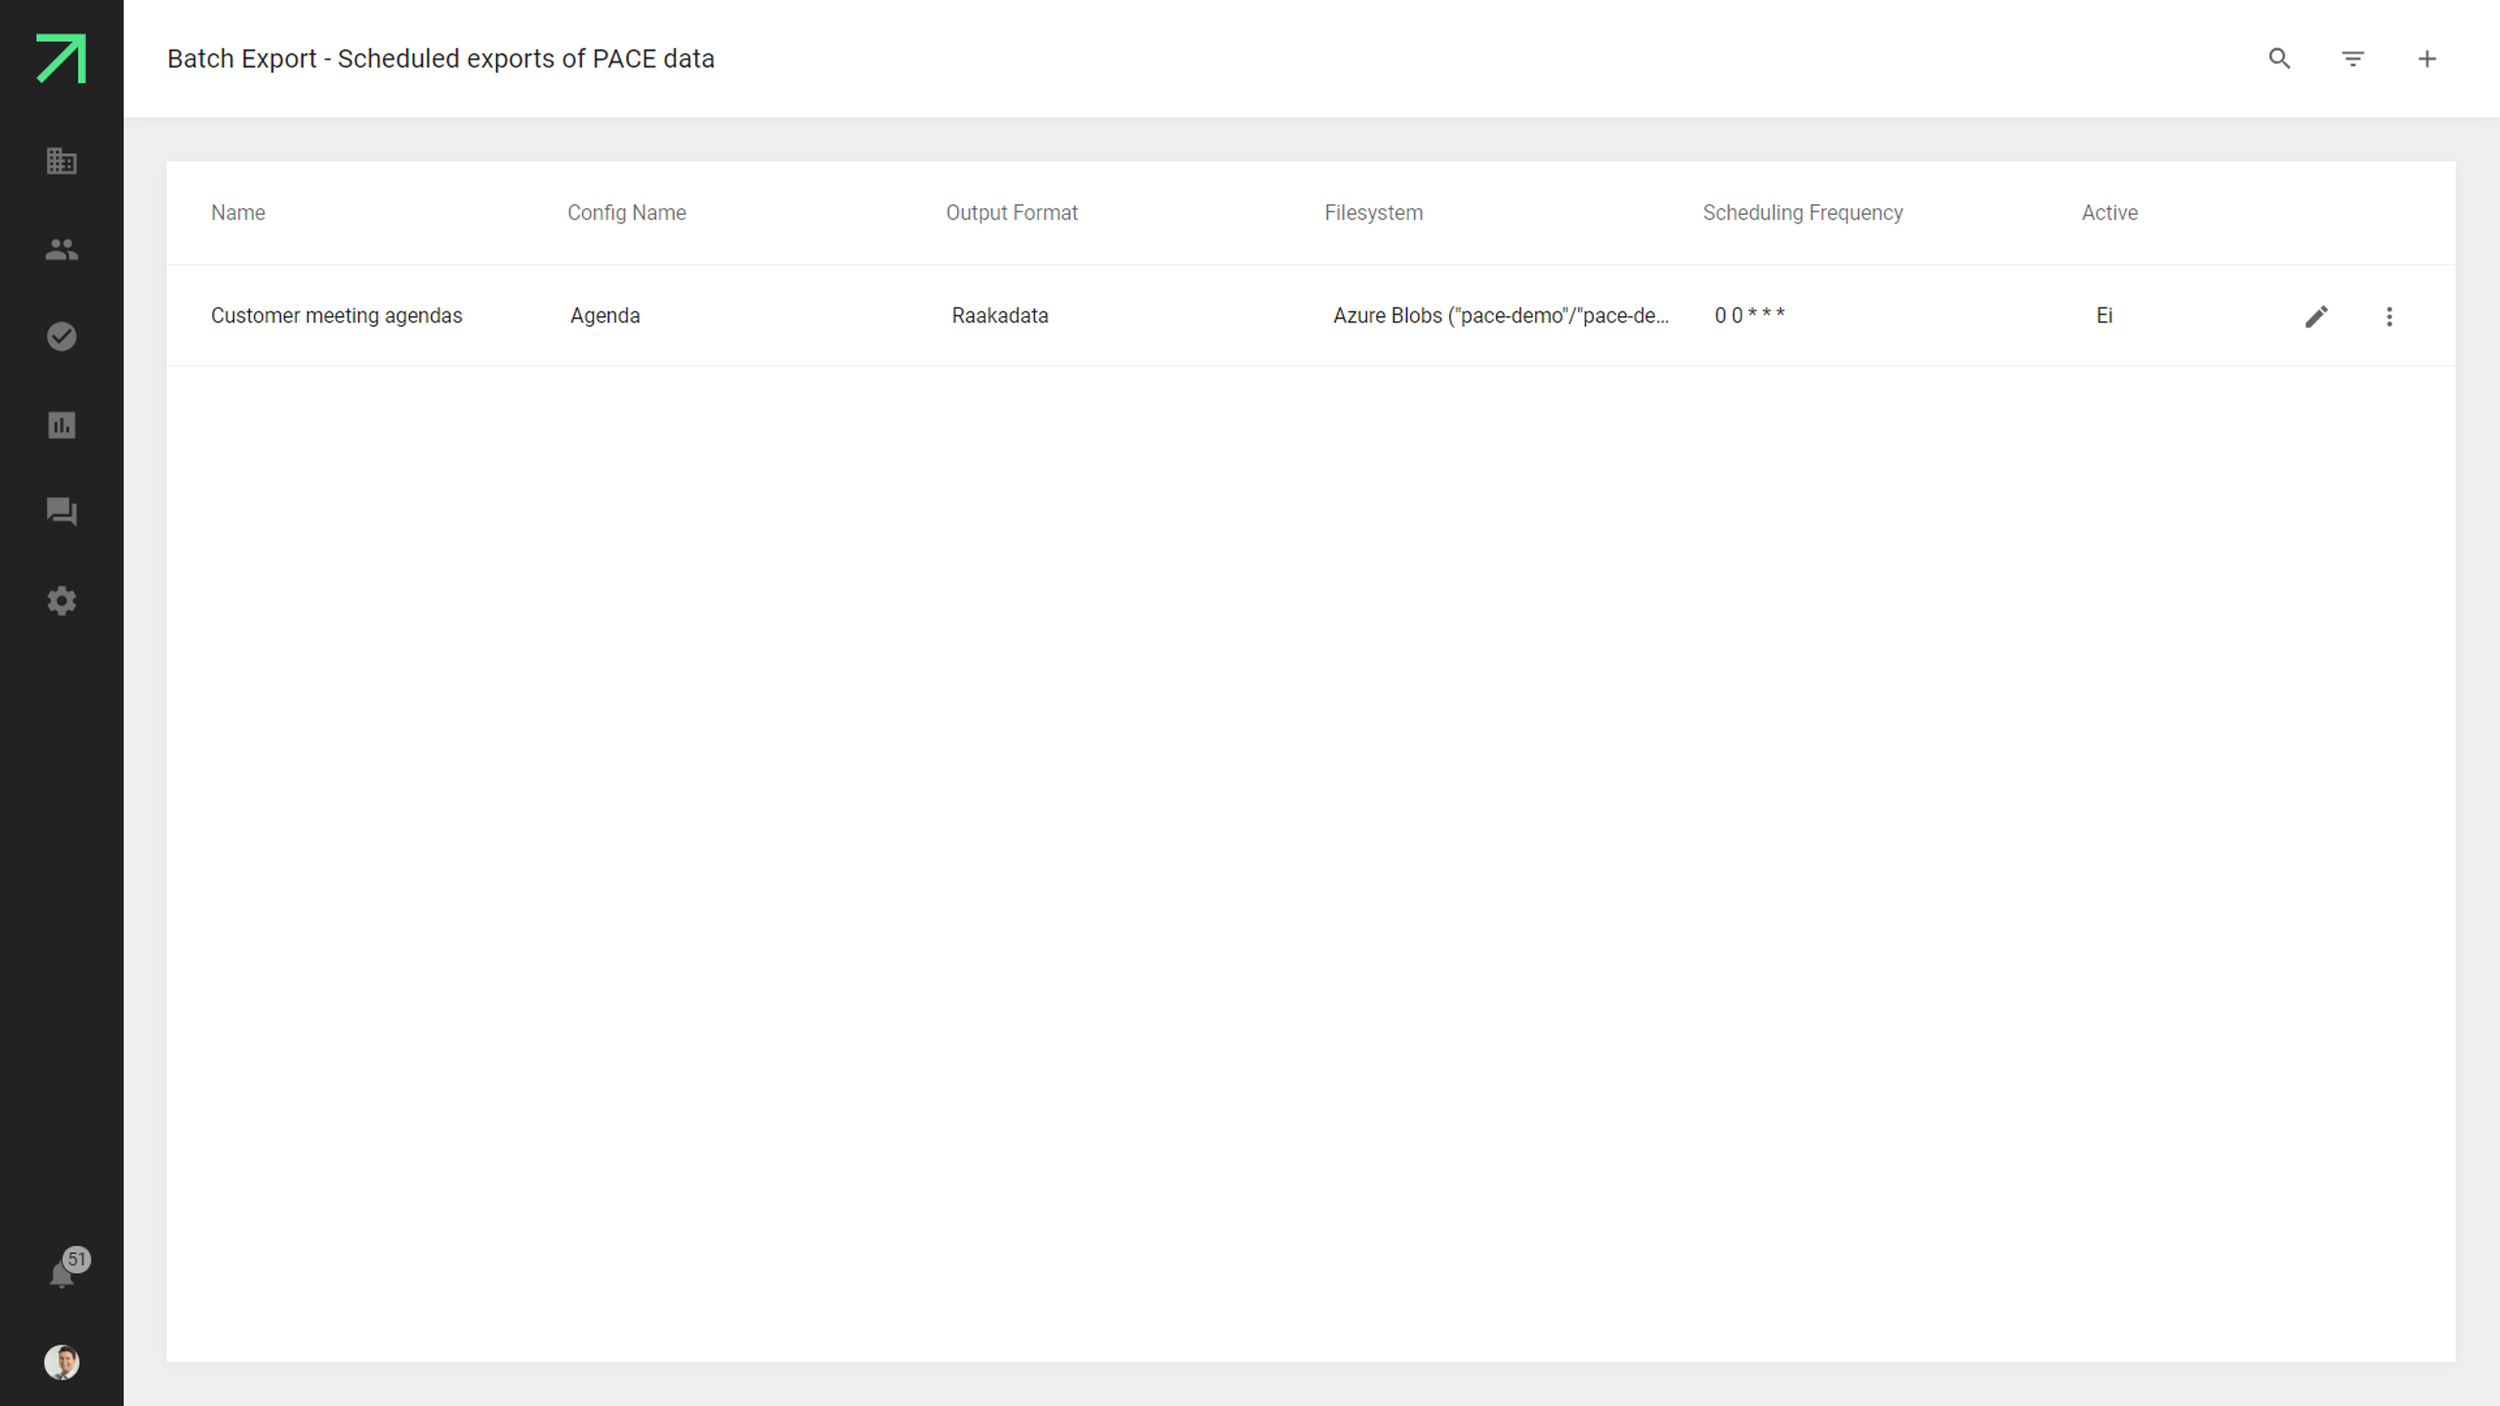Open the tasks checkmark sidebar icon
The width and height of the screenshot is (2500, 1406).
tap(61, 337)
